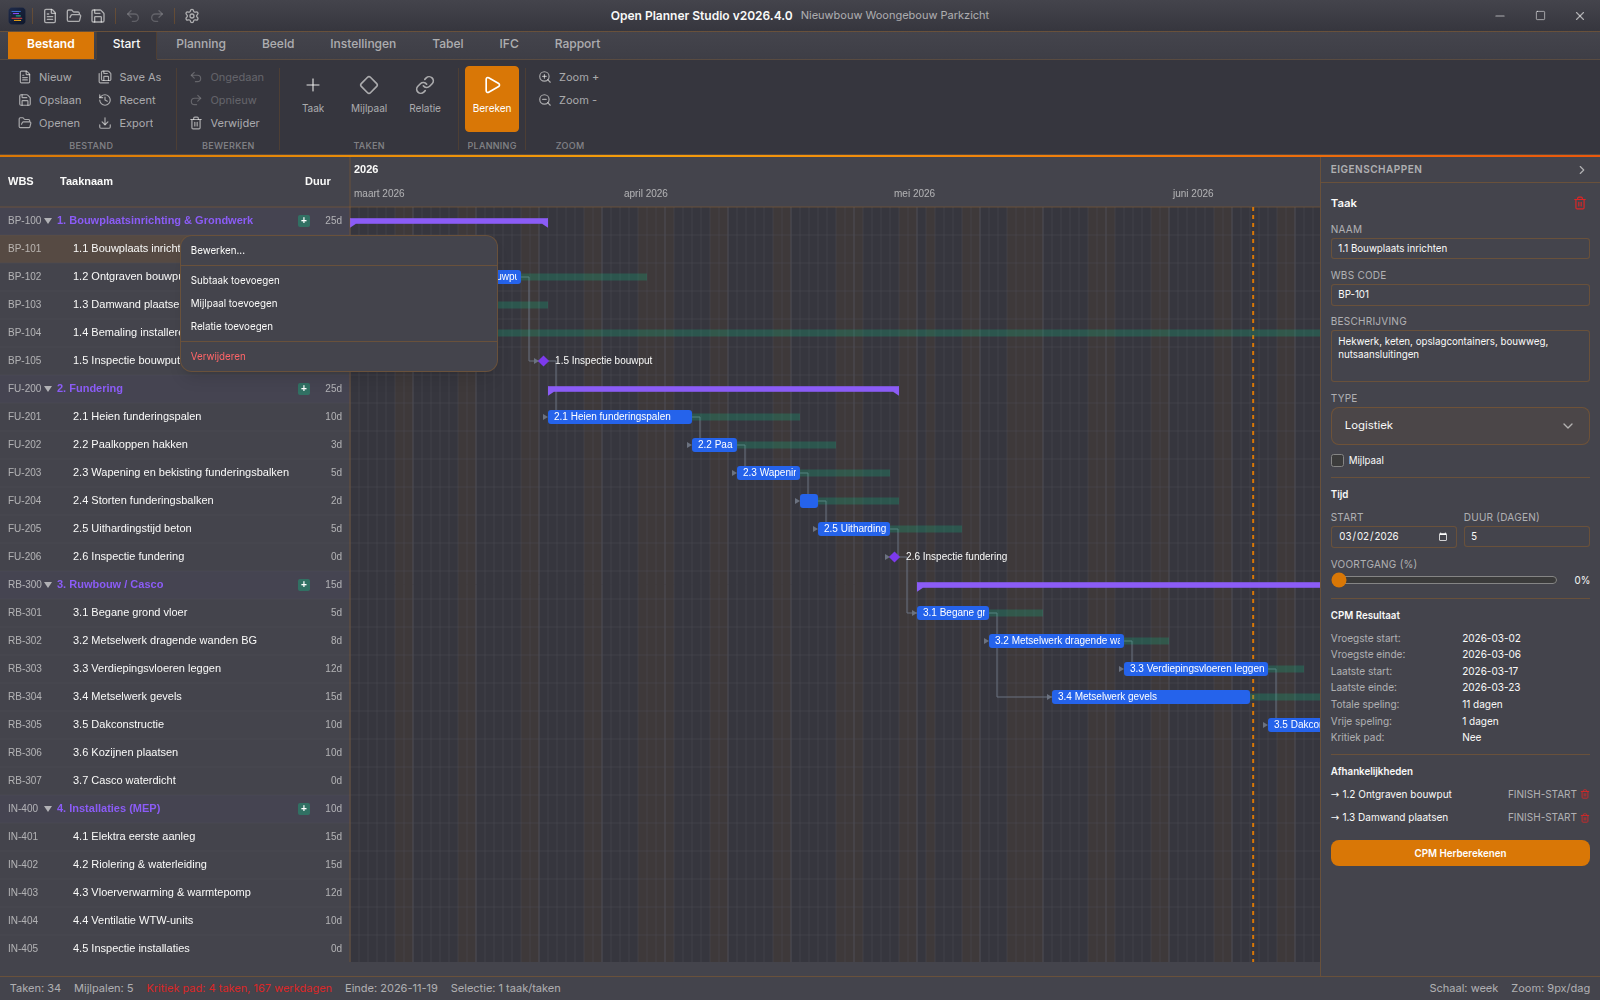Click the save disk icon in title bar
This screenshot has height=1000, width=1600.
tap(98, 16)
